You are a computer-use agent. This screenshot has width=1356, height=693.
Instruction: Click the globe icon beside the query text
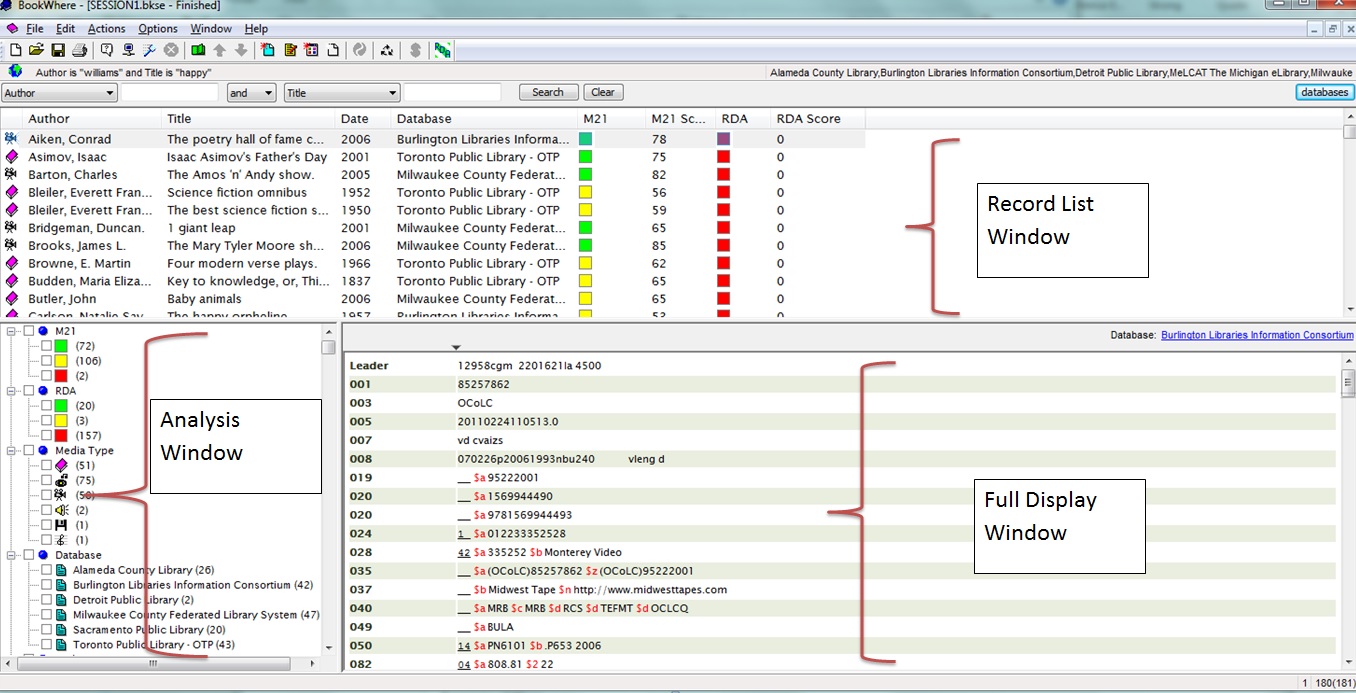click(x=15, y=72)
